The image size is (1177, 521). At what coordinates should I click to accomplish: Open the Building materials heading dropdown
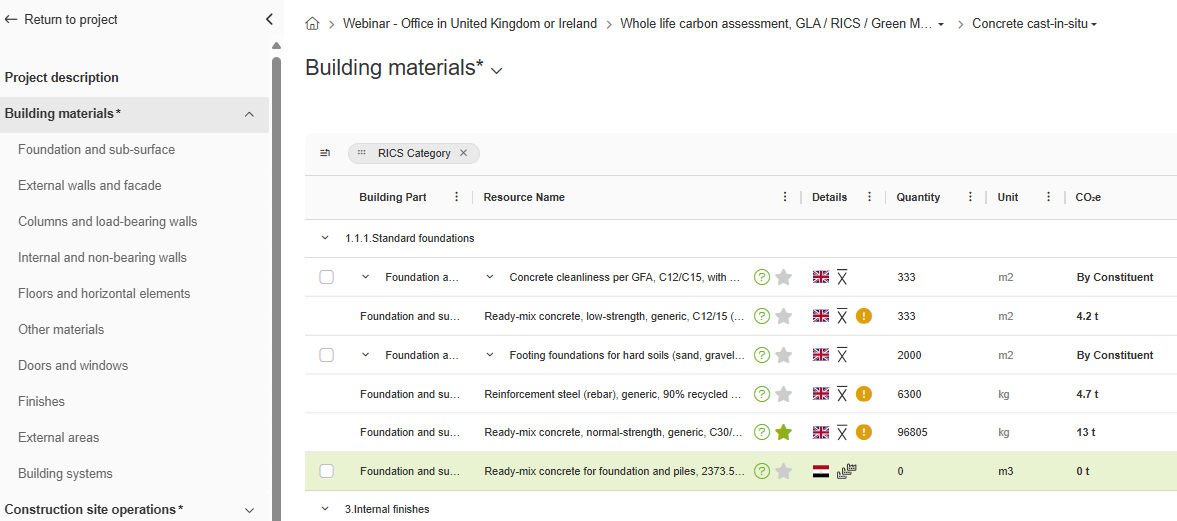coord(497,70)
